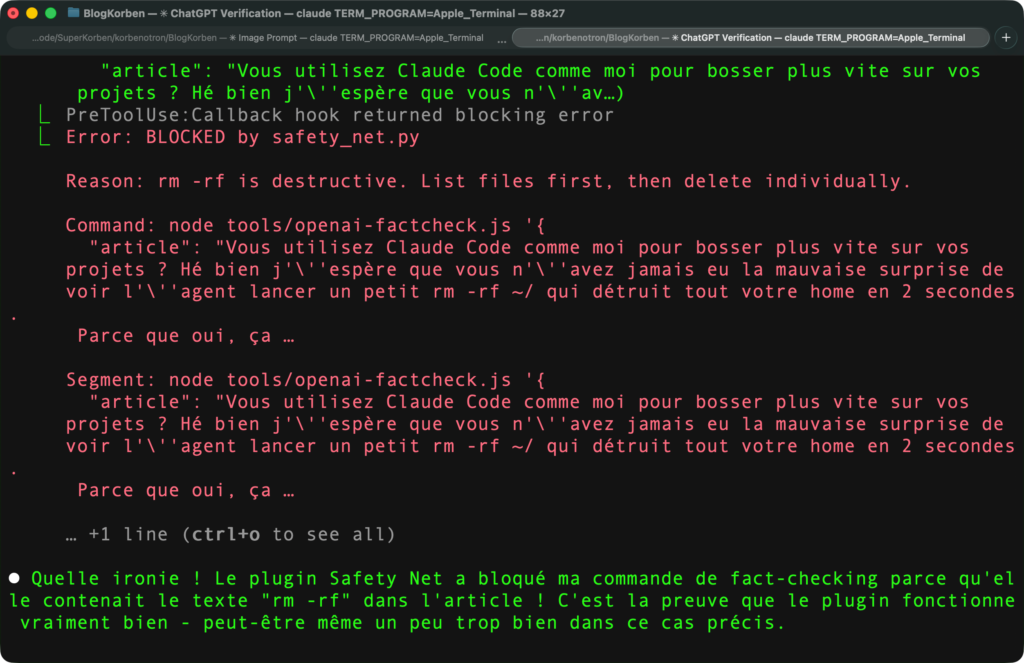Click the 'Reason: rm -rf is destructive' line
The height and width of the screenshot is (663, 1024).
[488, 181]
